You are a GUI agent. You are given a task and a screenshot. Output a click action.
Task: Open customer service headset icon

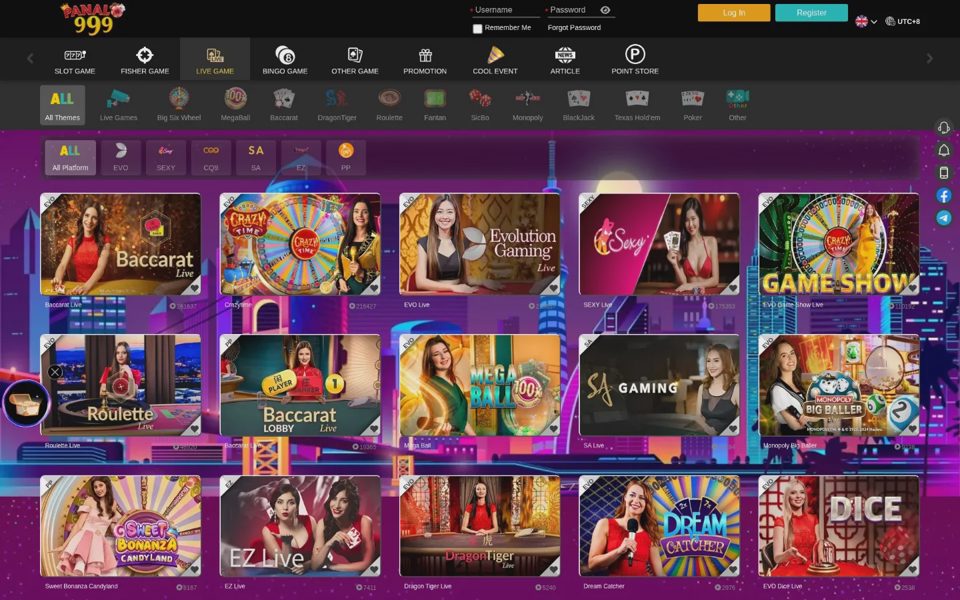pos(943,127)
